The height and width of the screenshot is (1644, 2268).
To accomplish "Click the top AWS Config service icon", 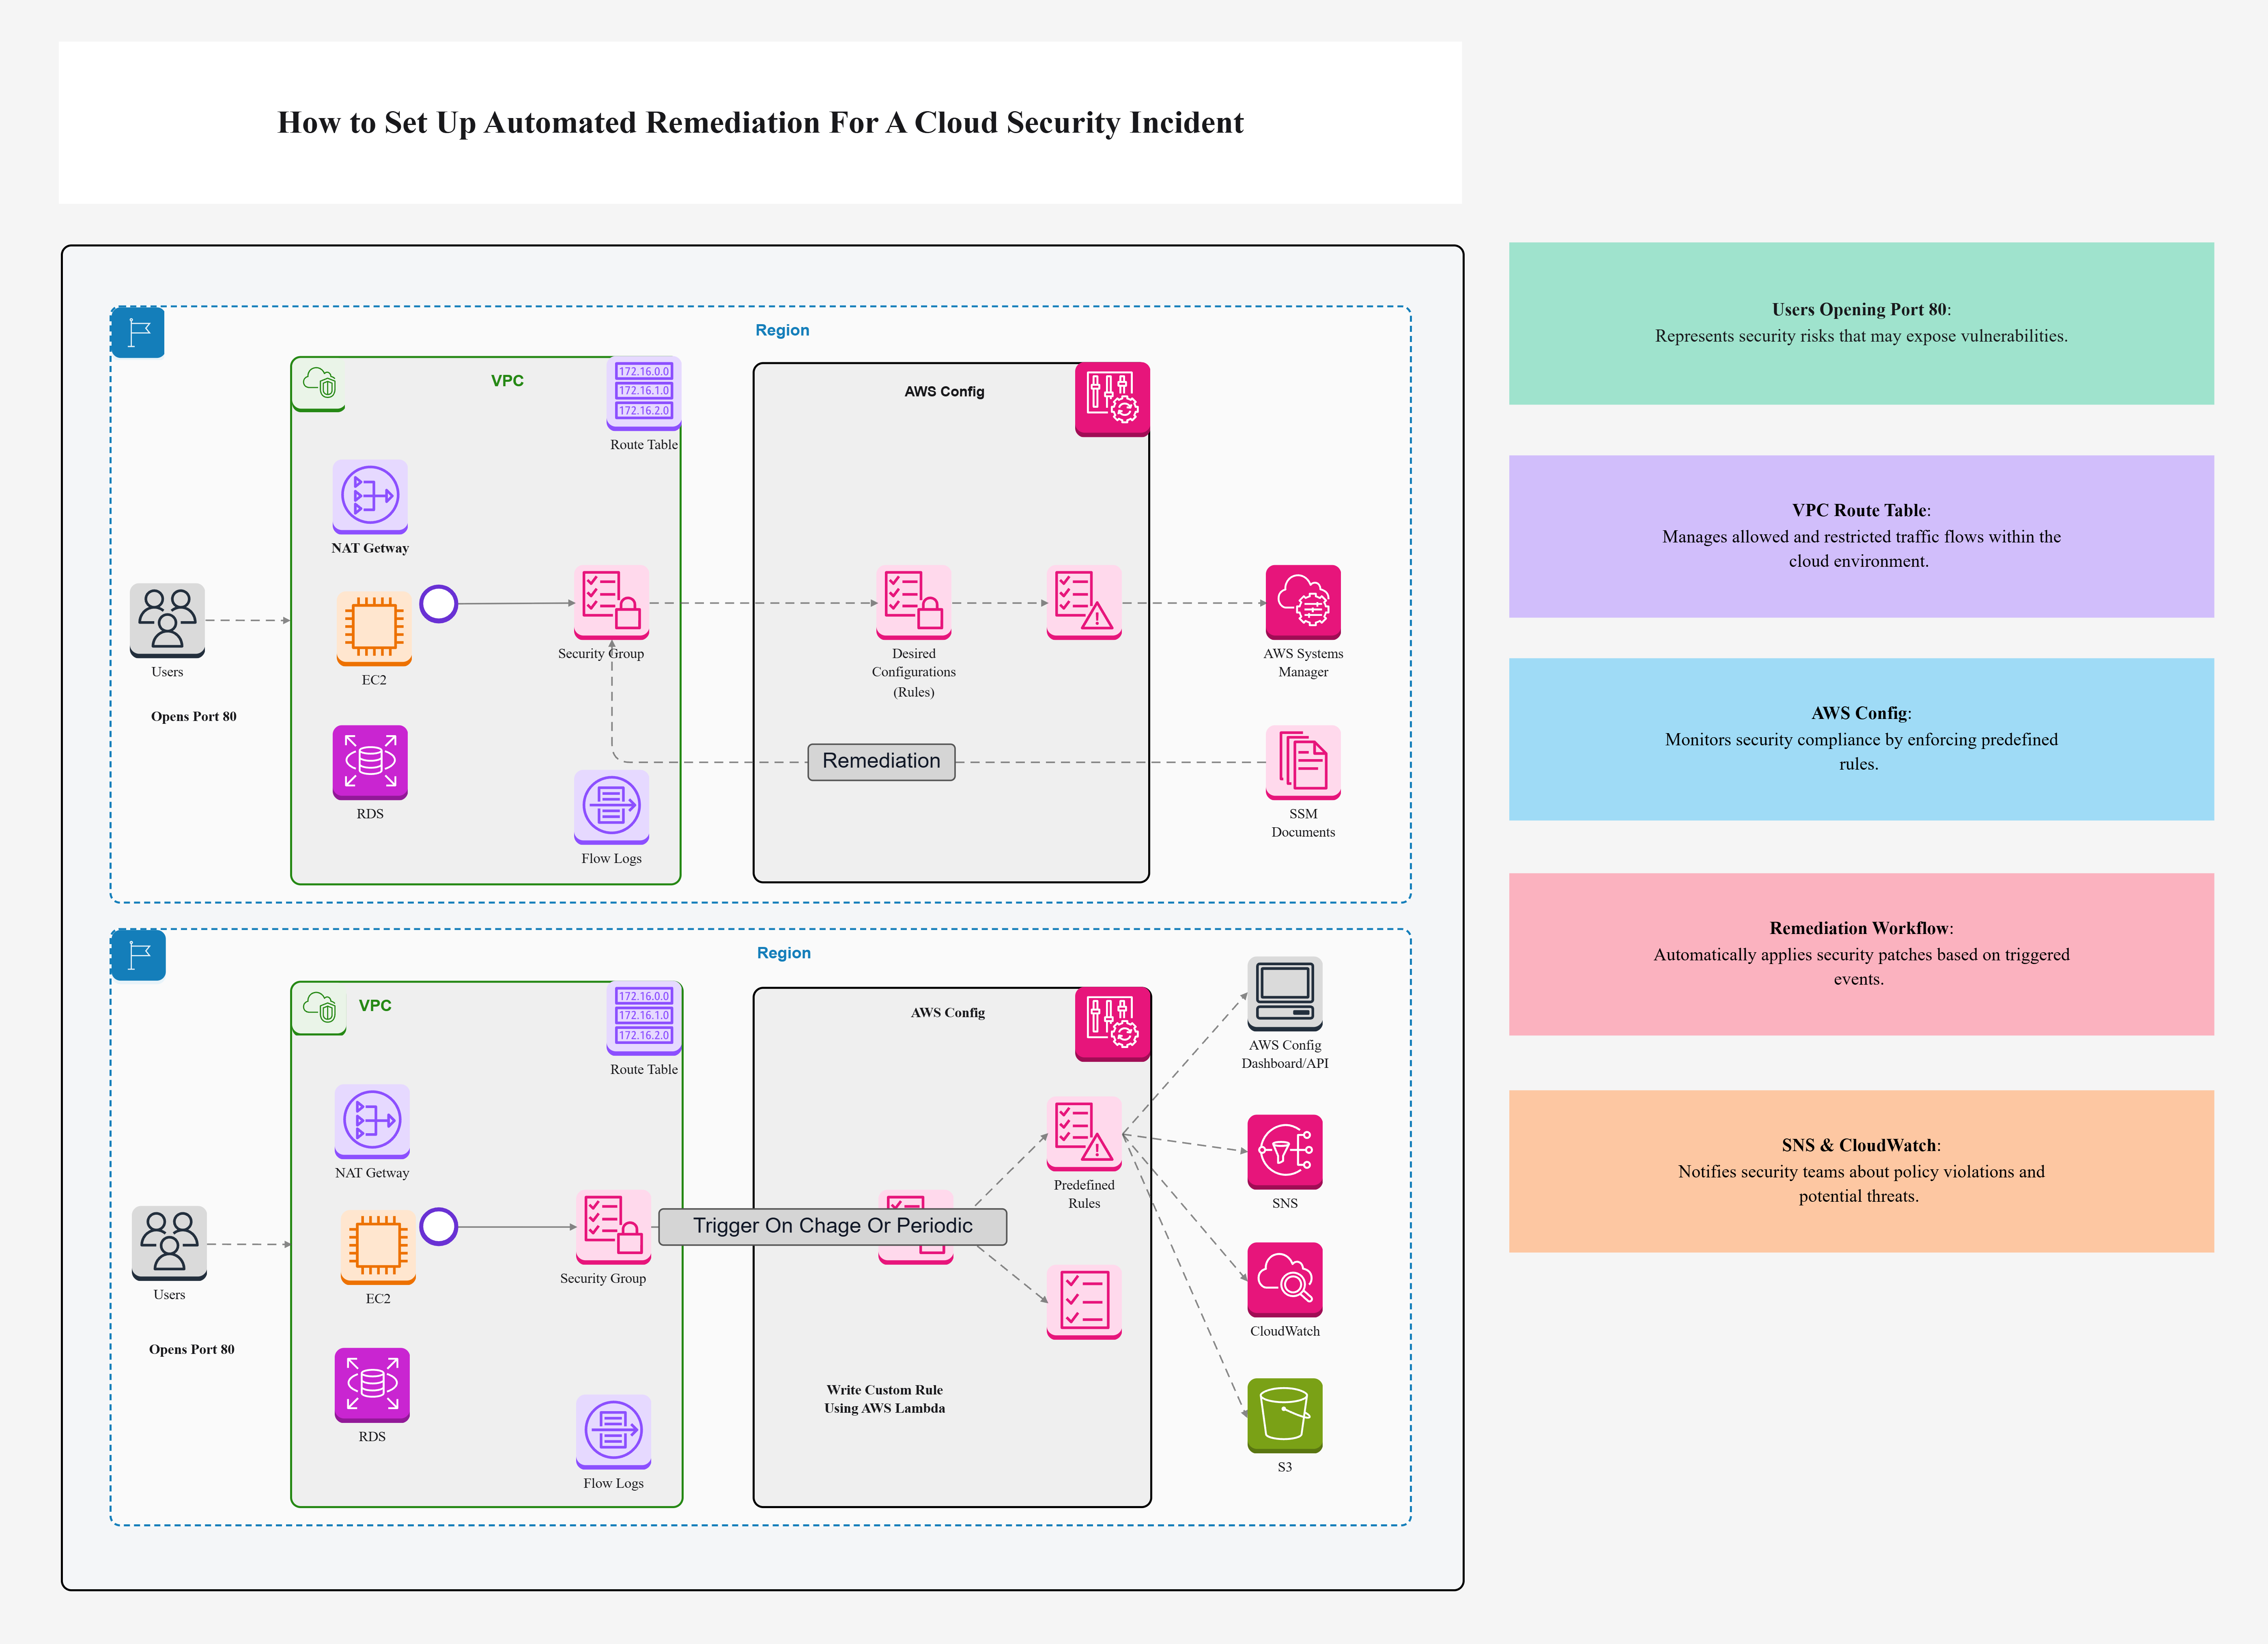I will (x=1112, y=400).
